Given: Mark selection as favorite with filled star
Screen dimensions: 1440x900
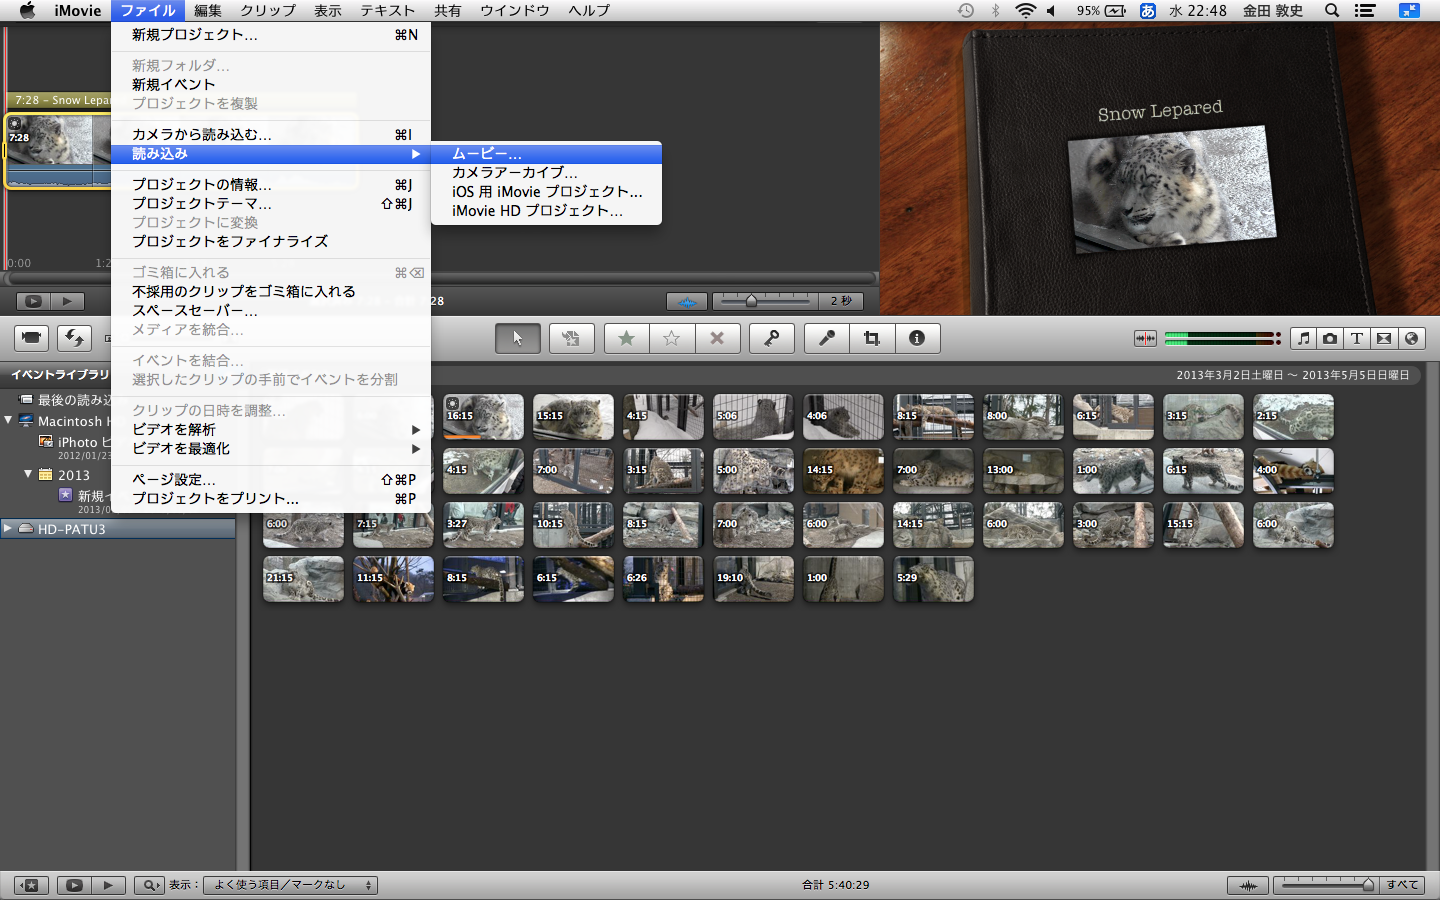Looking at the screenshot, I should pyautogui.click(x=626, y=338).
